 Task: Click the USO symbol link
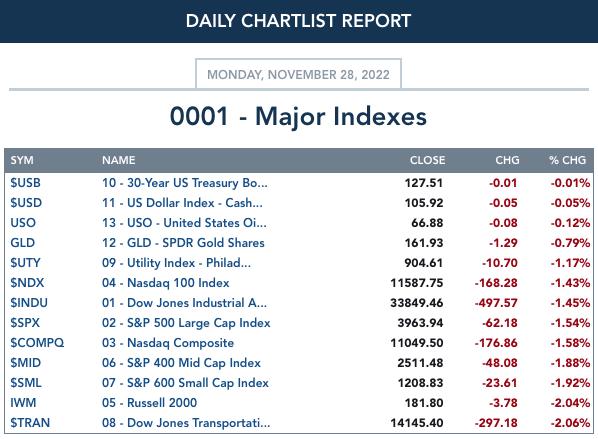click(23, 223)
